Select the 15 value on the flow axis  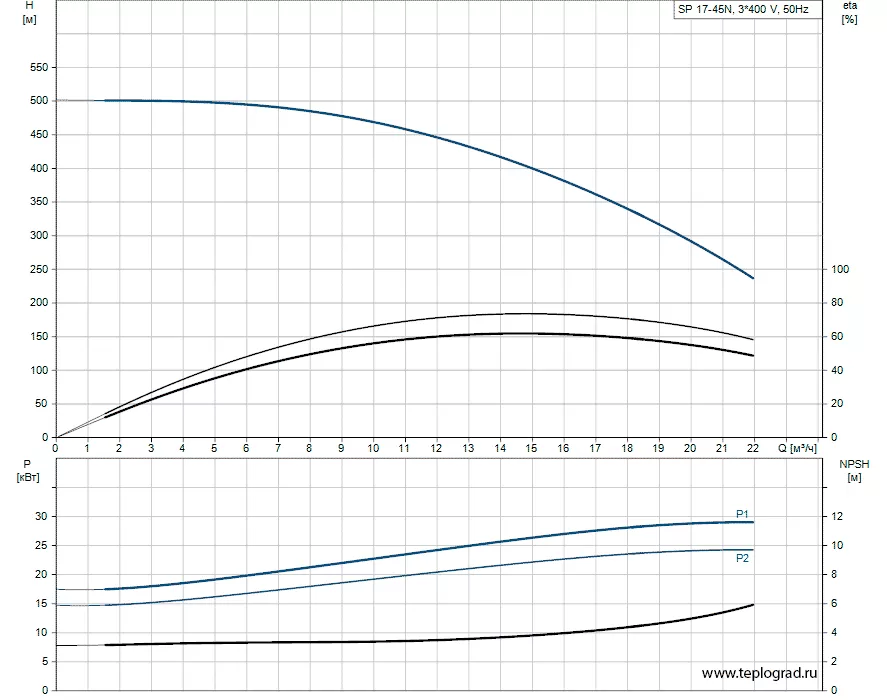pyautogui.click(x=531, y=448)
